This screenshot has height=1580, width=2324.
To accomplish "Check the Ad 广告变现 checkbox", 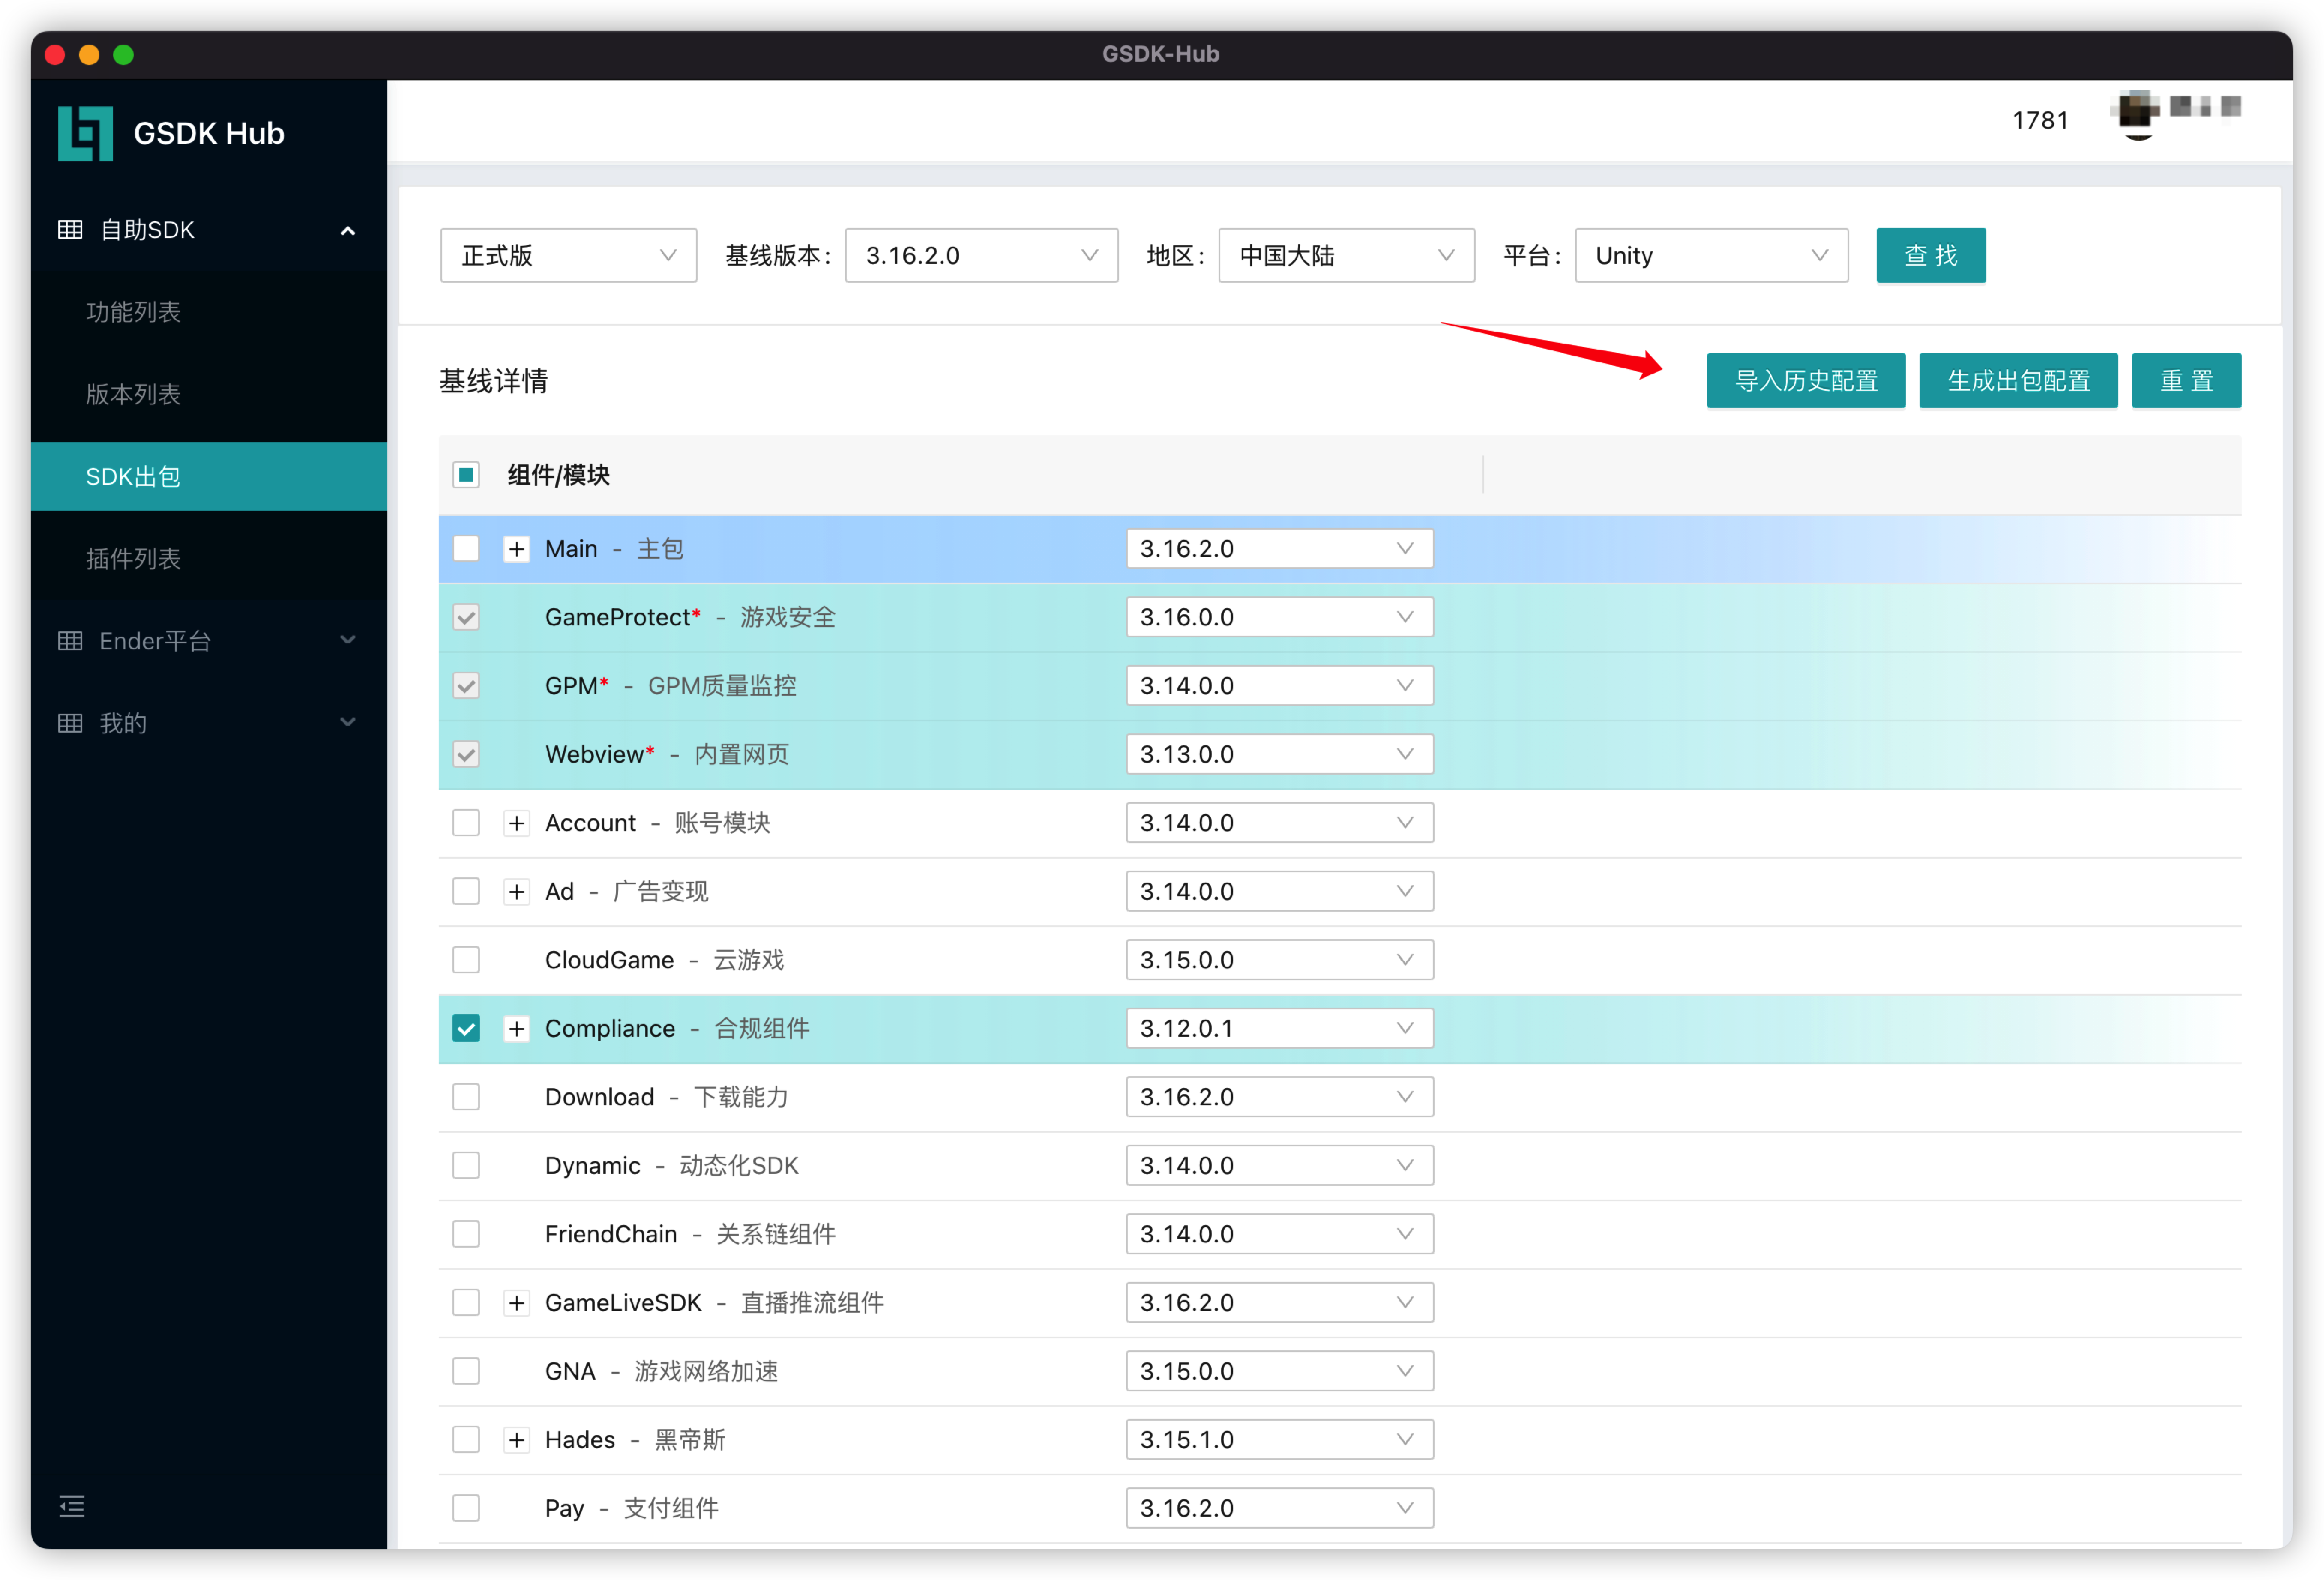I will (x=466, y=891).
